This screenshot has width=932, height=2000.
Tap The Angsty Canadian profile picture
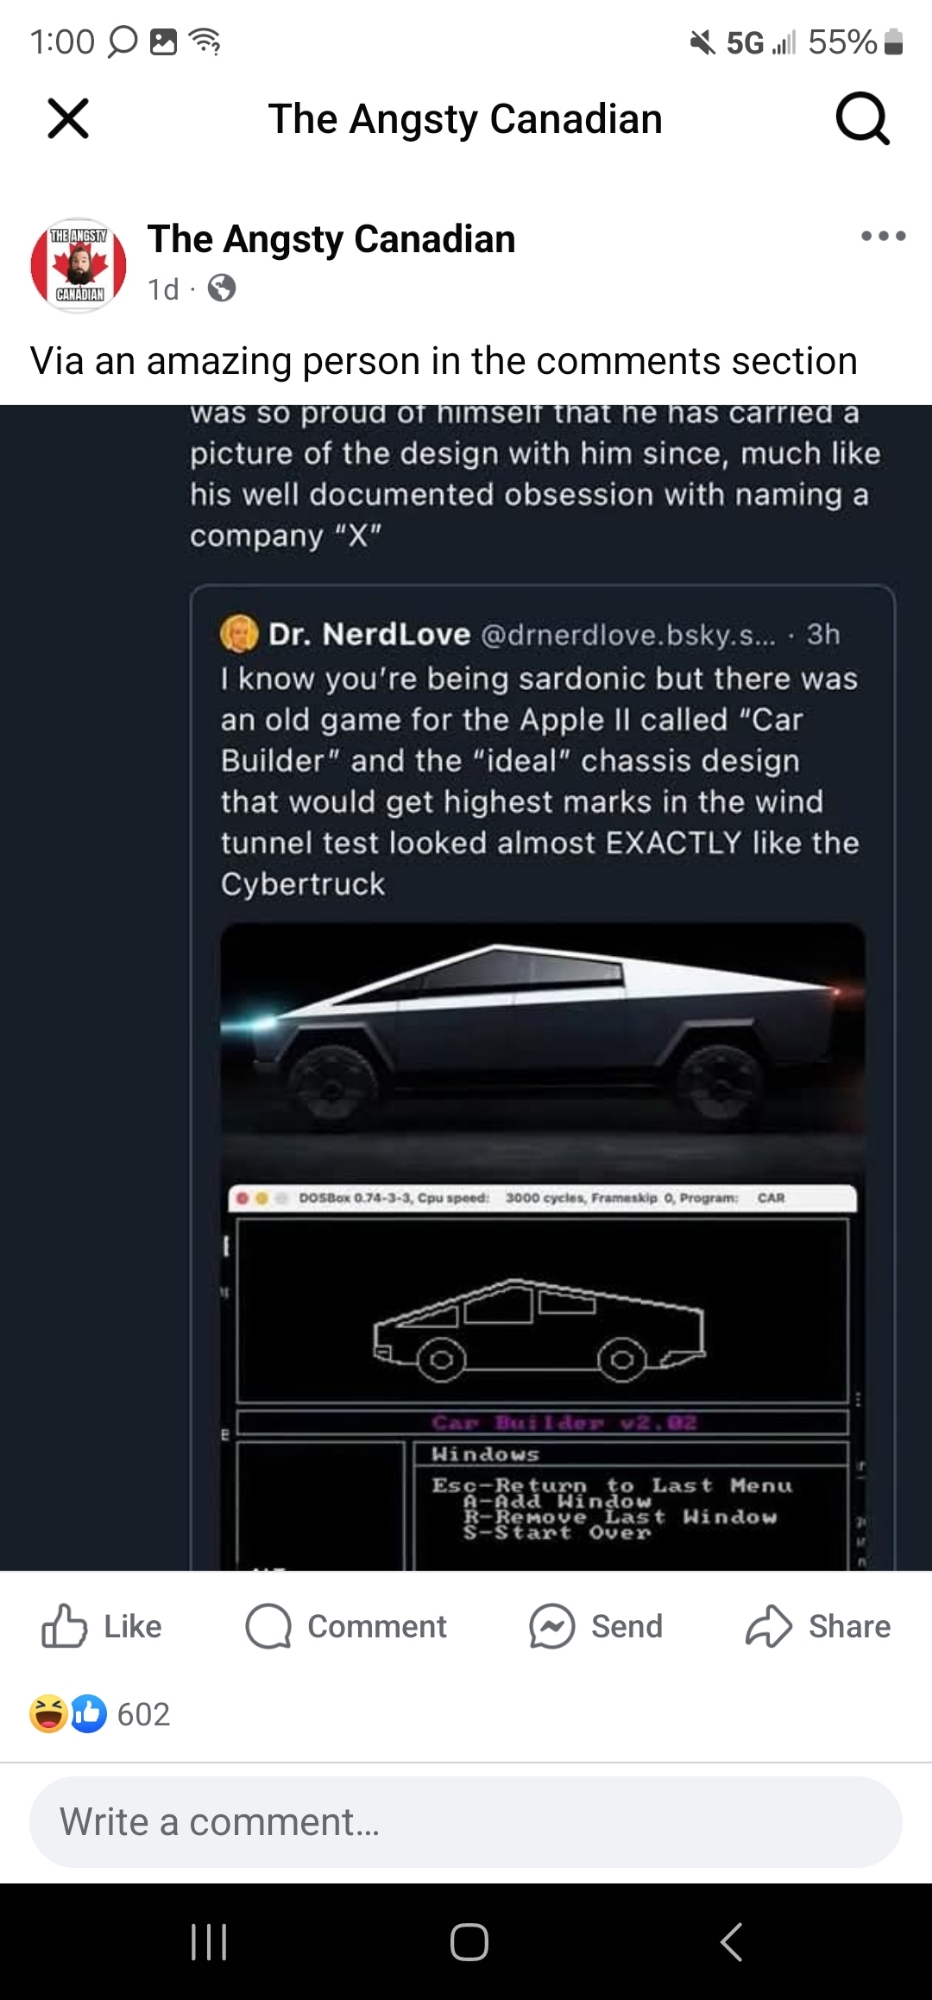click(x=78, y=265)
